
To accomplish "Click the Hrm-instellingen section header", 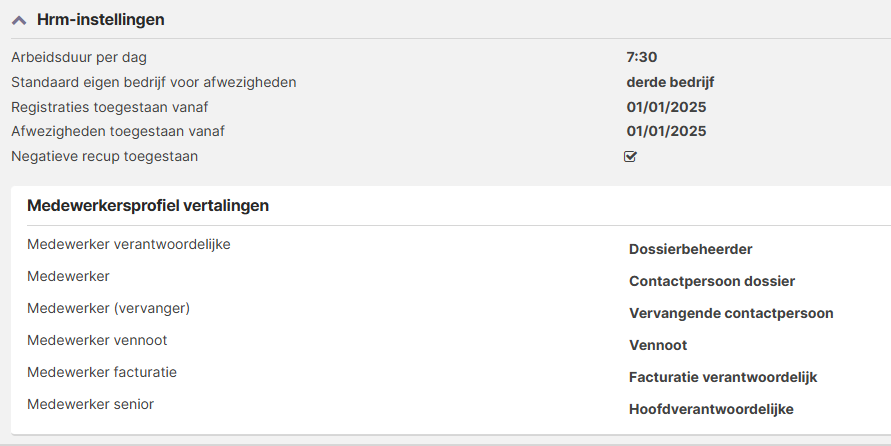I will 100,20.
